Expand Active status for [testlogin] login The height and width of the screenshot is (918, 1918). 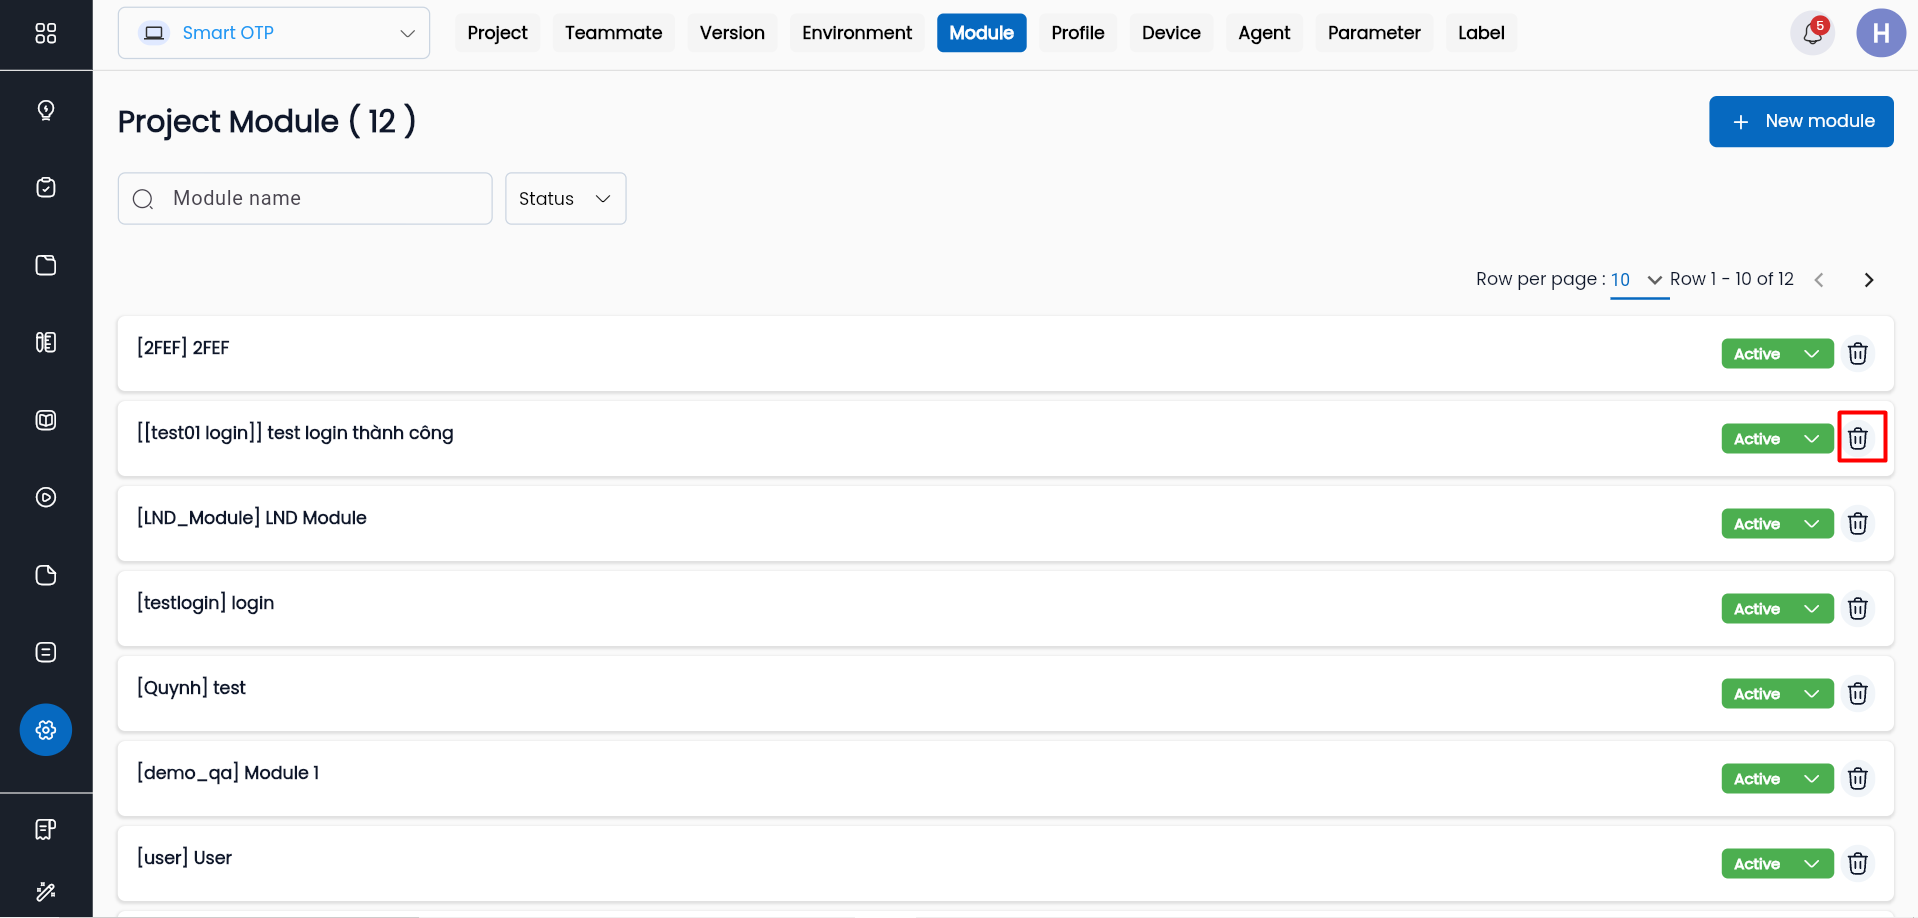coord(1776,609)
